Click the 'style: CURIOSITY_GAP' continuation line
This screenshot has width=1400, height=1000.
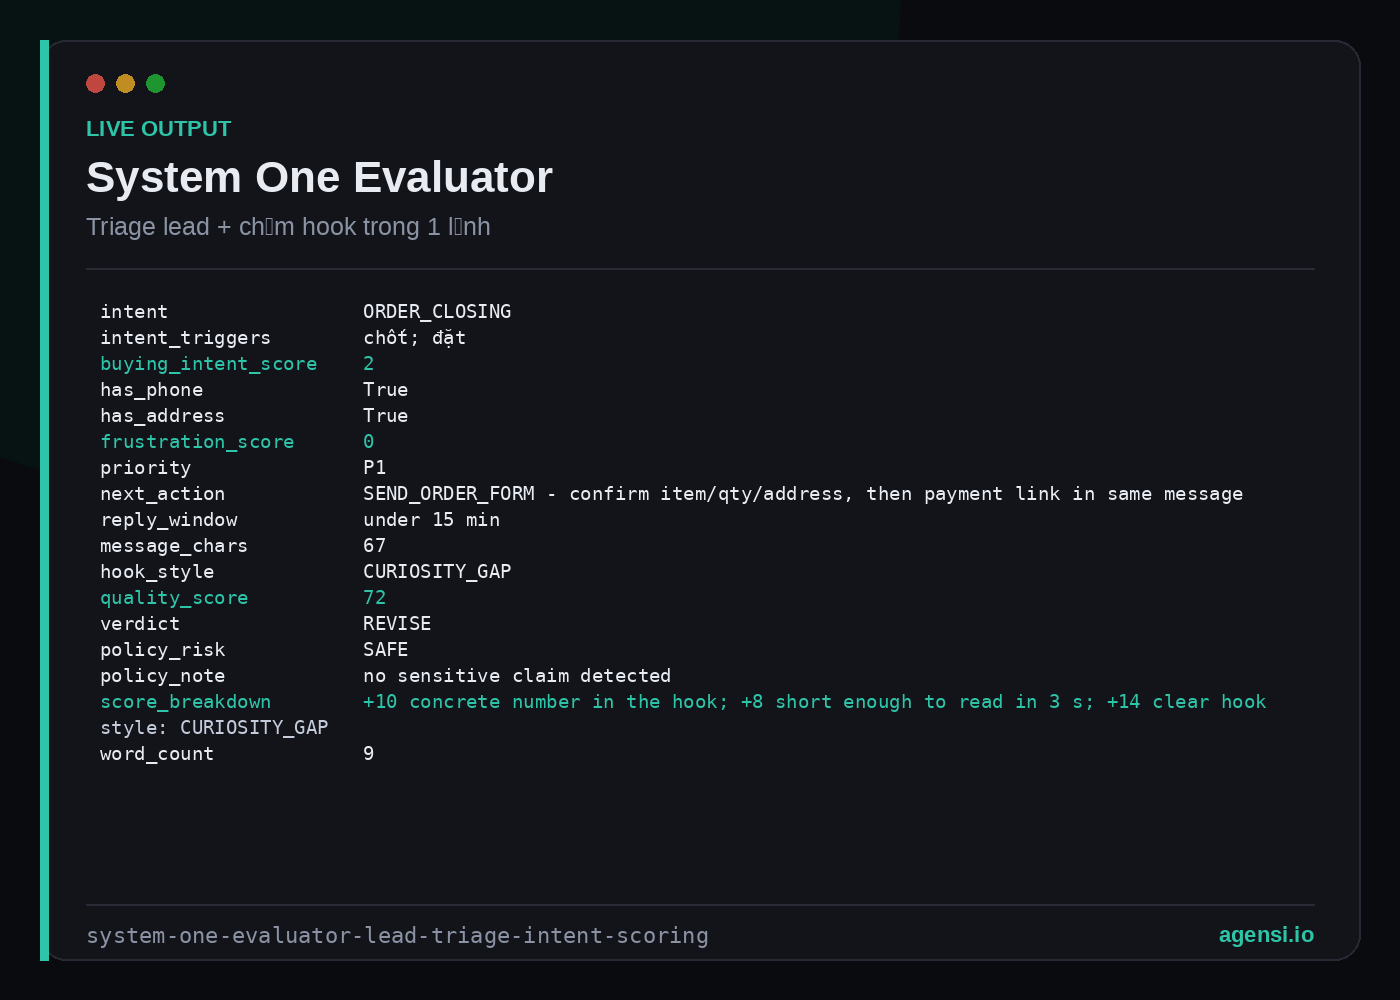click(214, 728)
